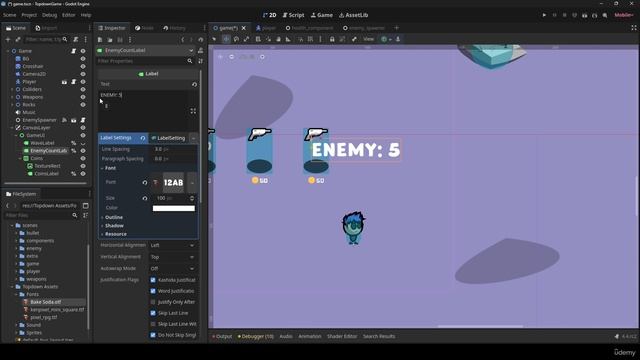This screenshot has height=360, width=640.
Task: Switch to the Script workspace
Action: (x=293, y=15)
